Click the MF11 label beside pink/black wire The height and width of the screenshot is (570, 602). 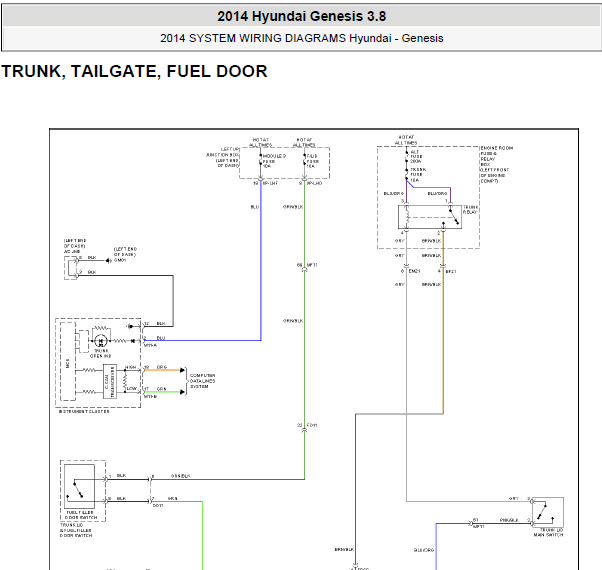pyautogui.click(x=479, y=527)
